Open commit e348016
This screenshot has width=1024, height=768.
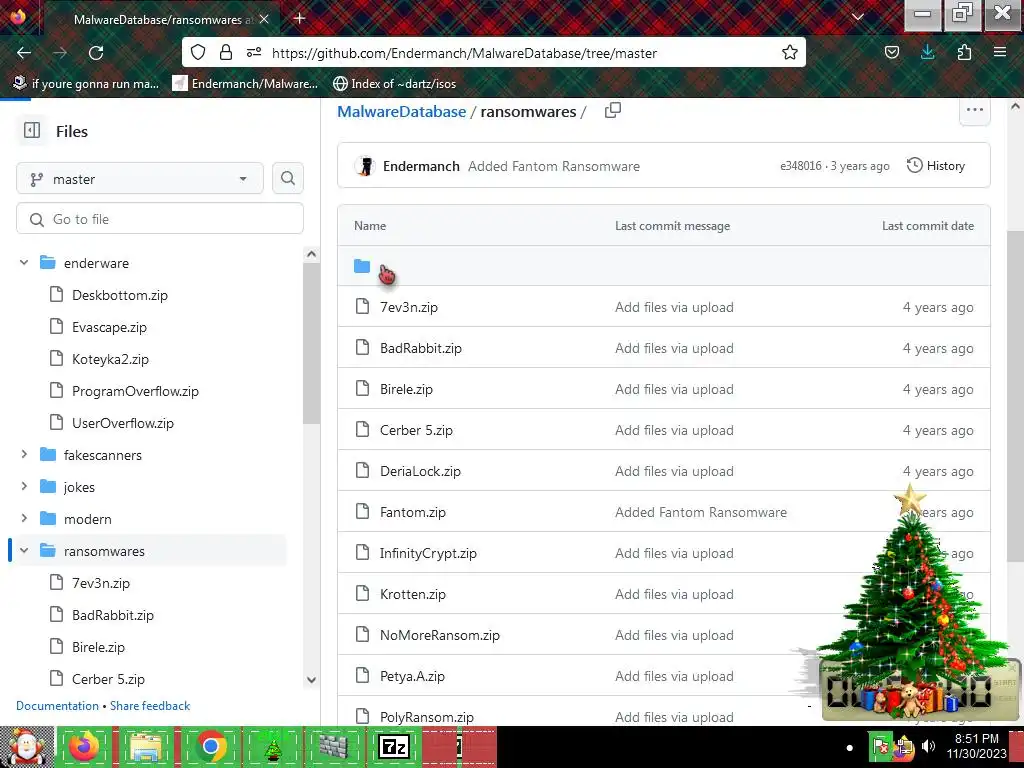pyautogui.click(x=801, y=166)
